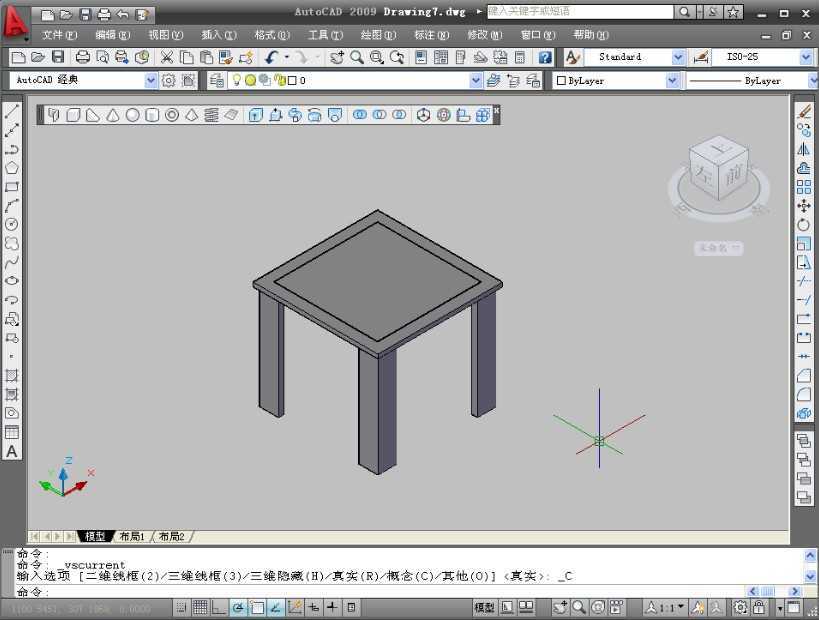Open the ISO-25 dimension style dropdown
819x620 pixels.
806,57
